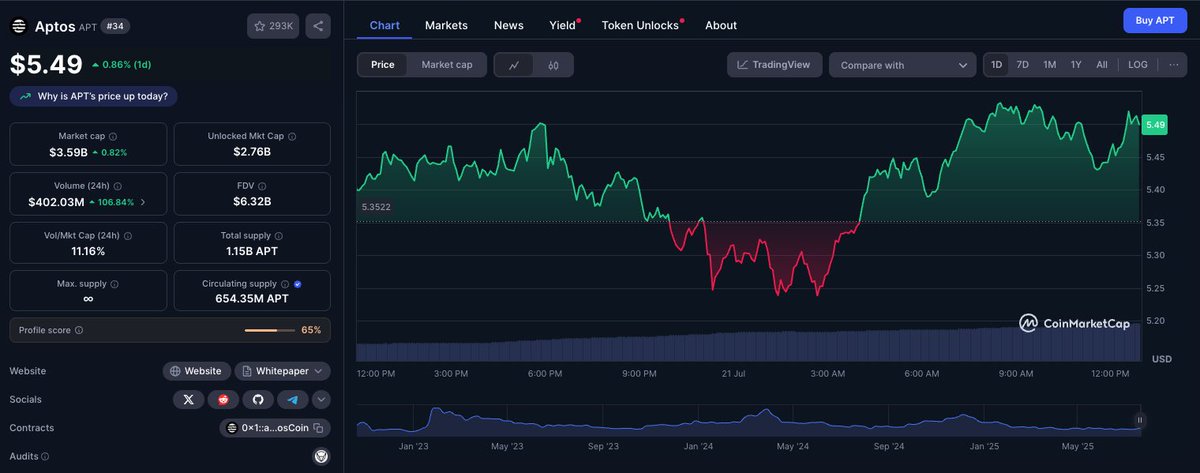Open the About tab
Image resolution: width=1200 pixels, height=473 pixels.
coord(721,25)
